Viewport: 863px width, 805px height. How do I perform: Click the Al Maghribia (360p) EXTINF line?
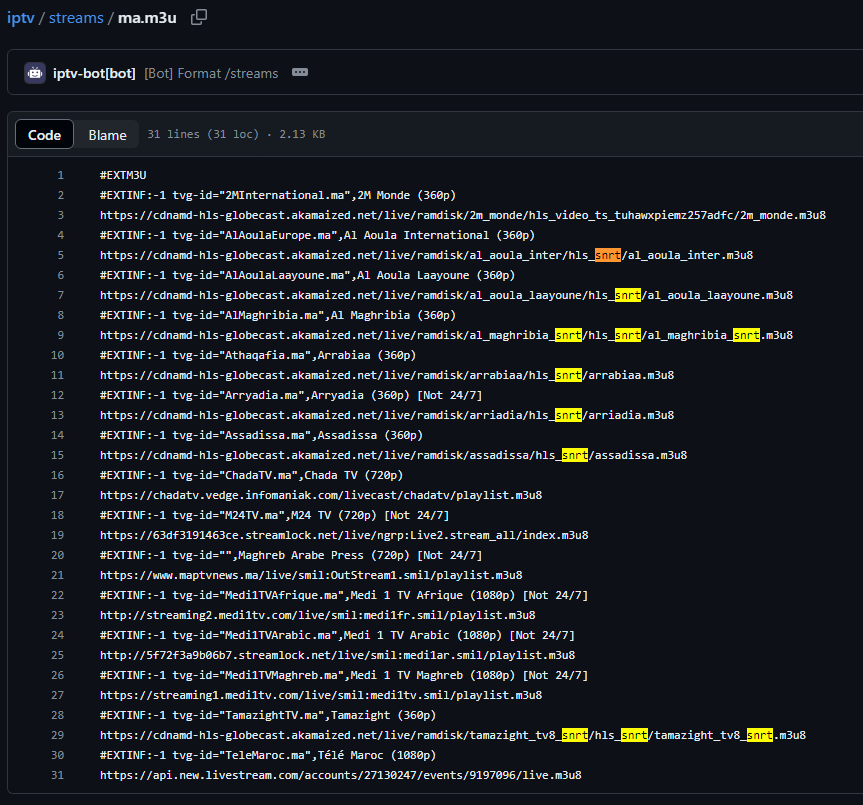coord(278,315)
